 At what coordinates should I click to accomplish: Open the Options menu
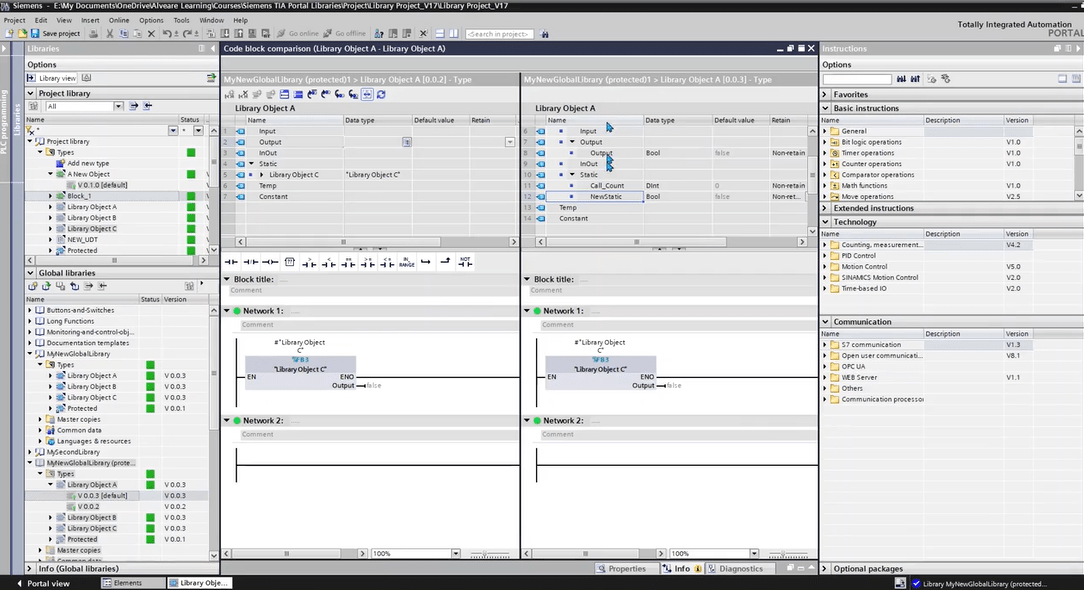(151, 20)
